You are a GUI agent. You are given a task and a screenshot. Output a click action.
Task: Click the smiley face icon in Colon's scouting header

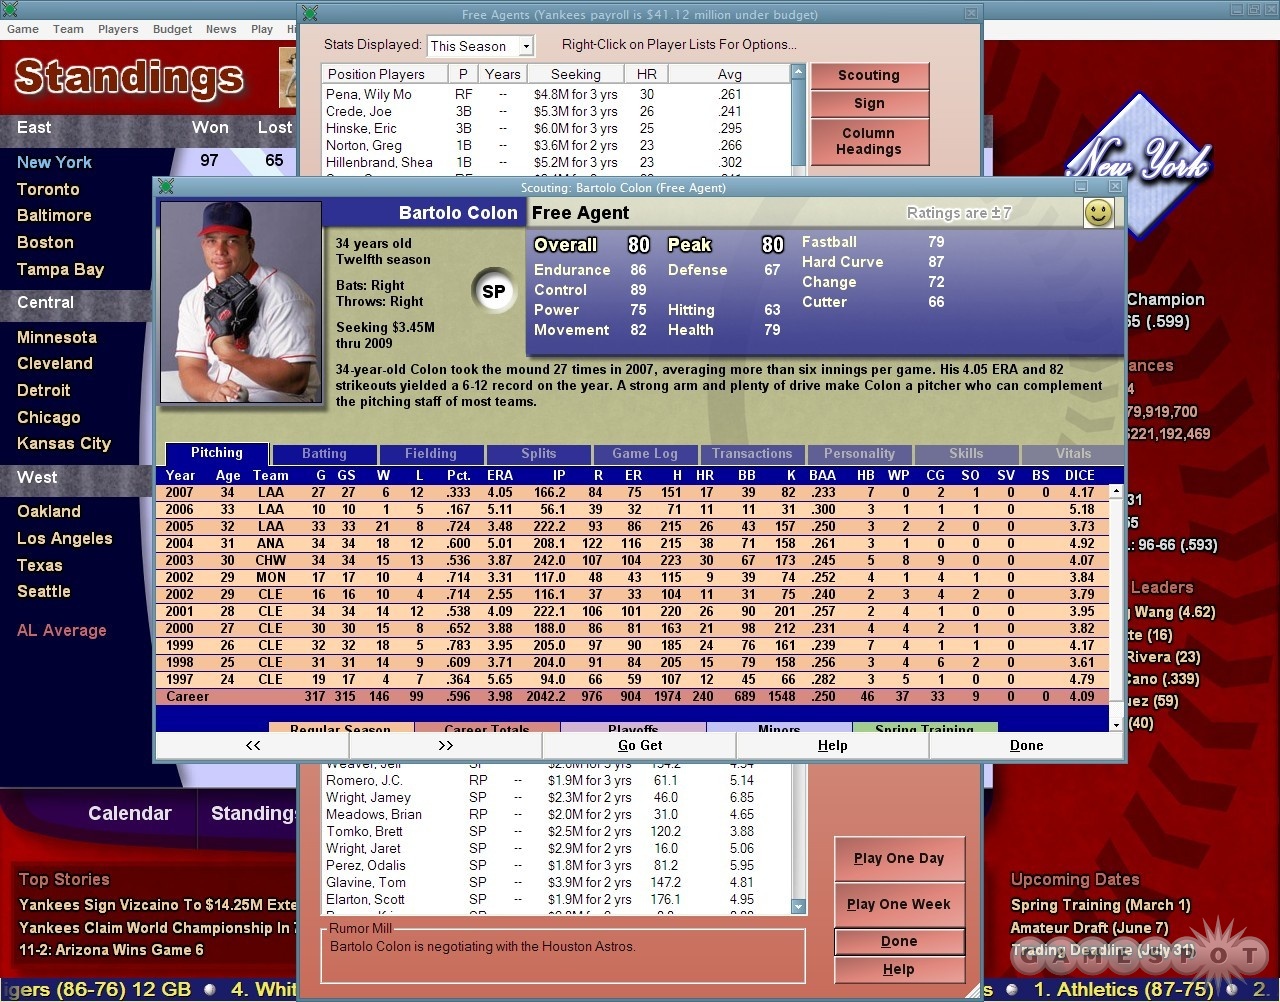click(x=1098, y=212)
